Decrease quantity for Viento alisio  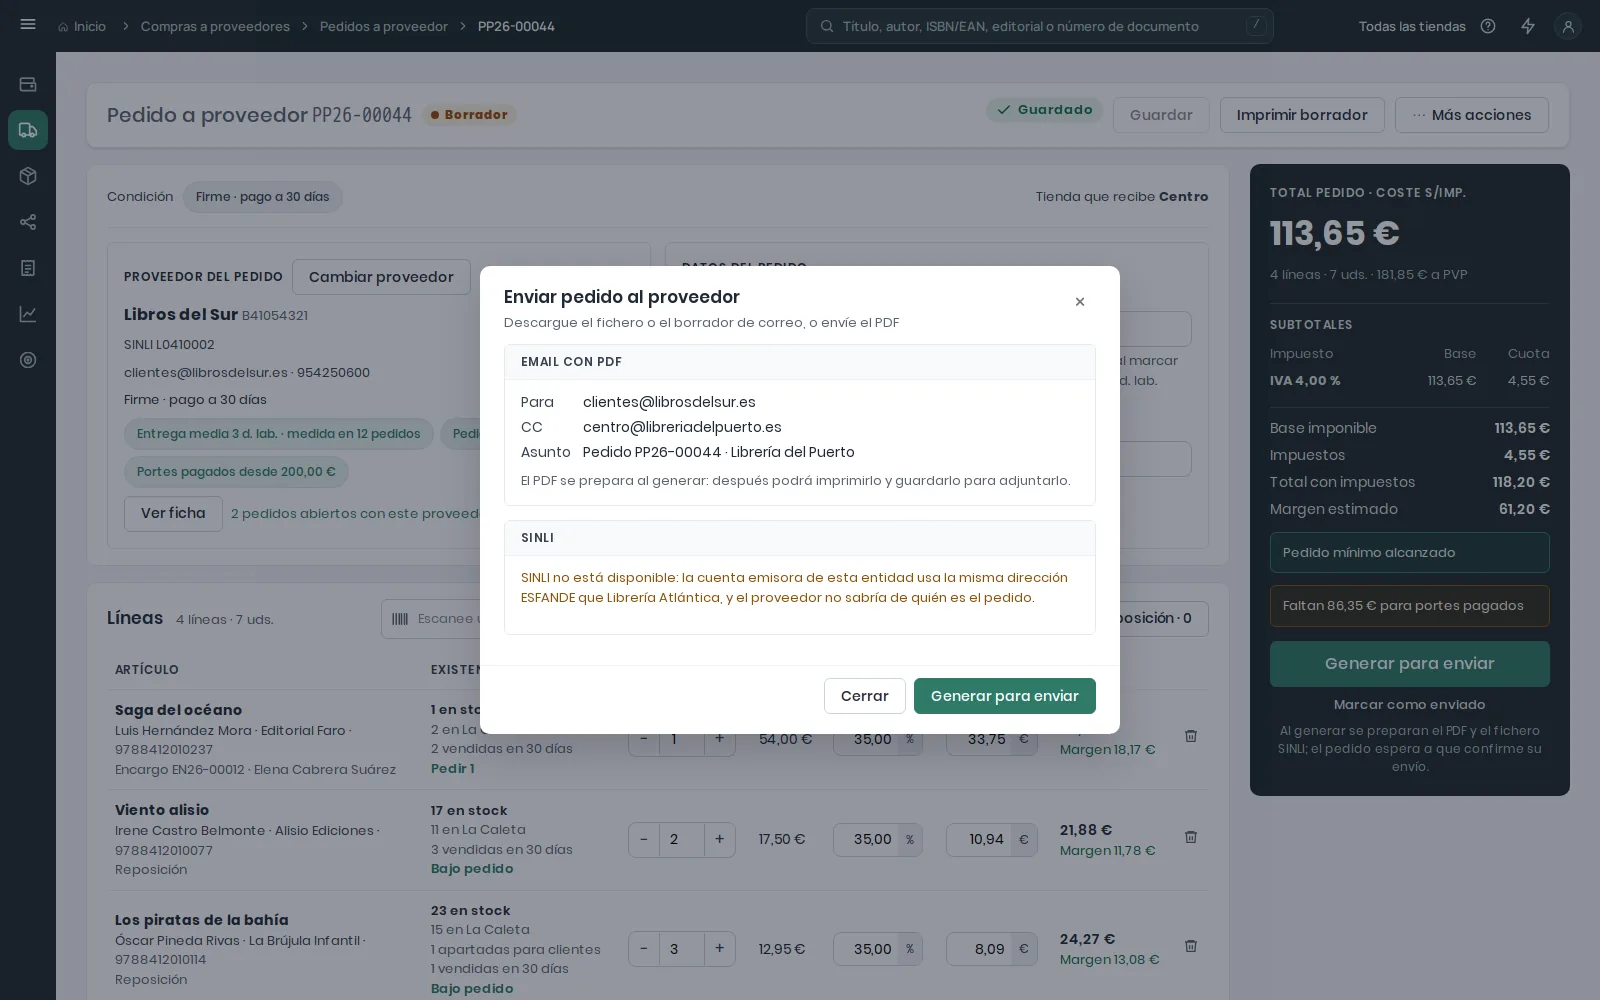[x=644, y=840]
